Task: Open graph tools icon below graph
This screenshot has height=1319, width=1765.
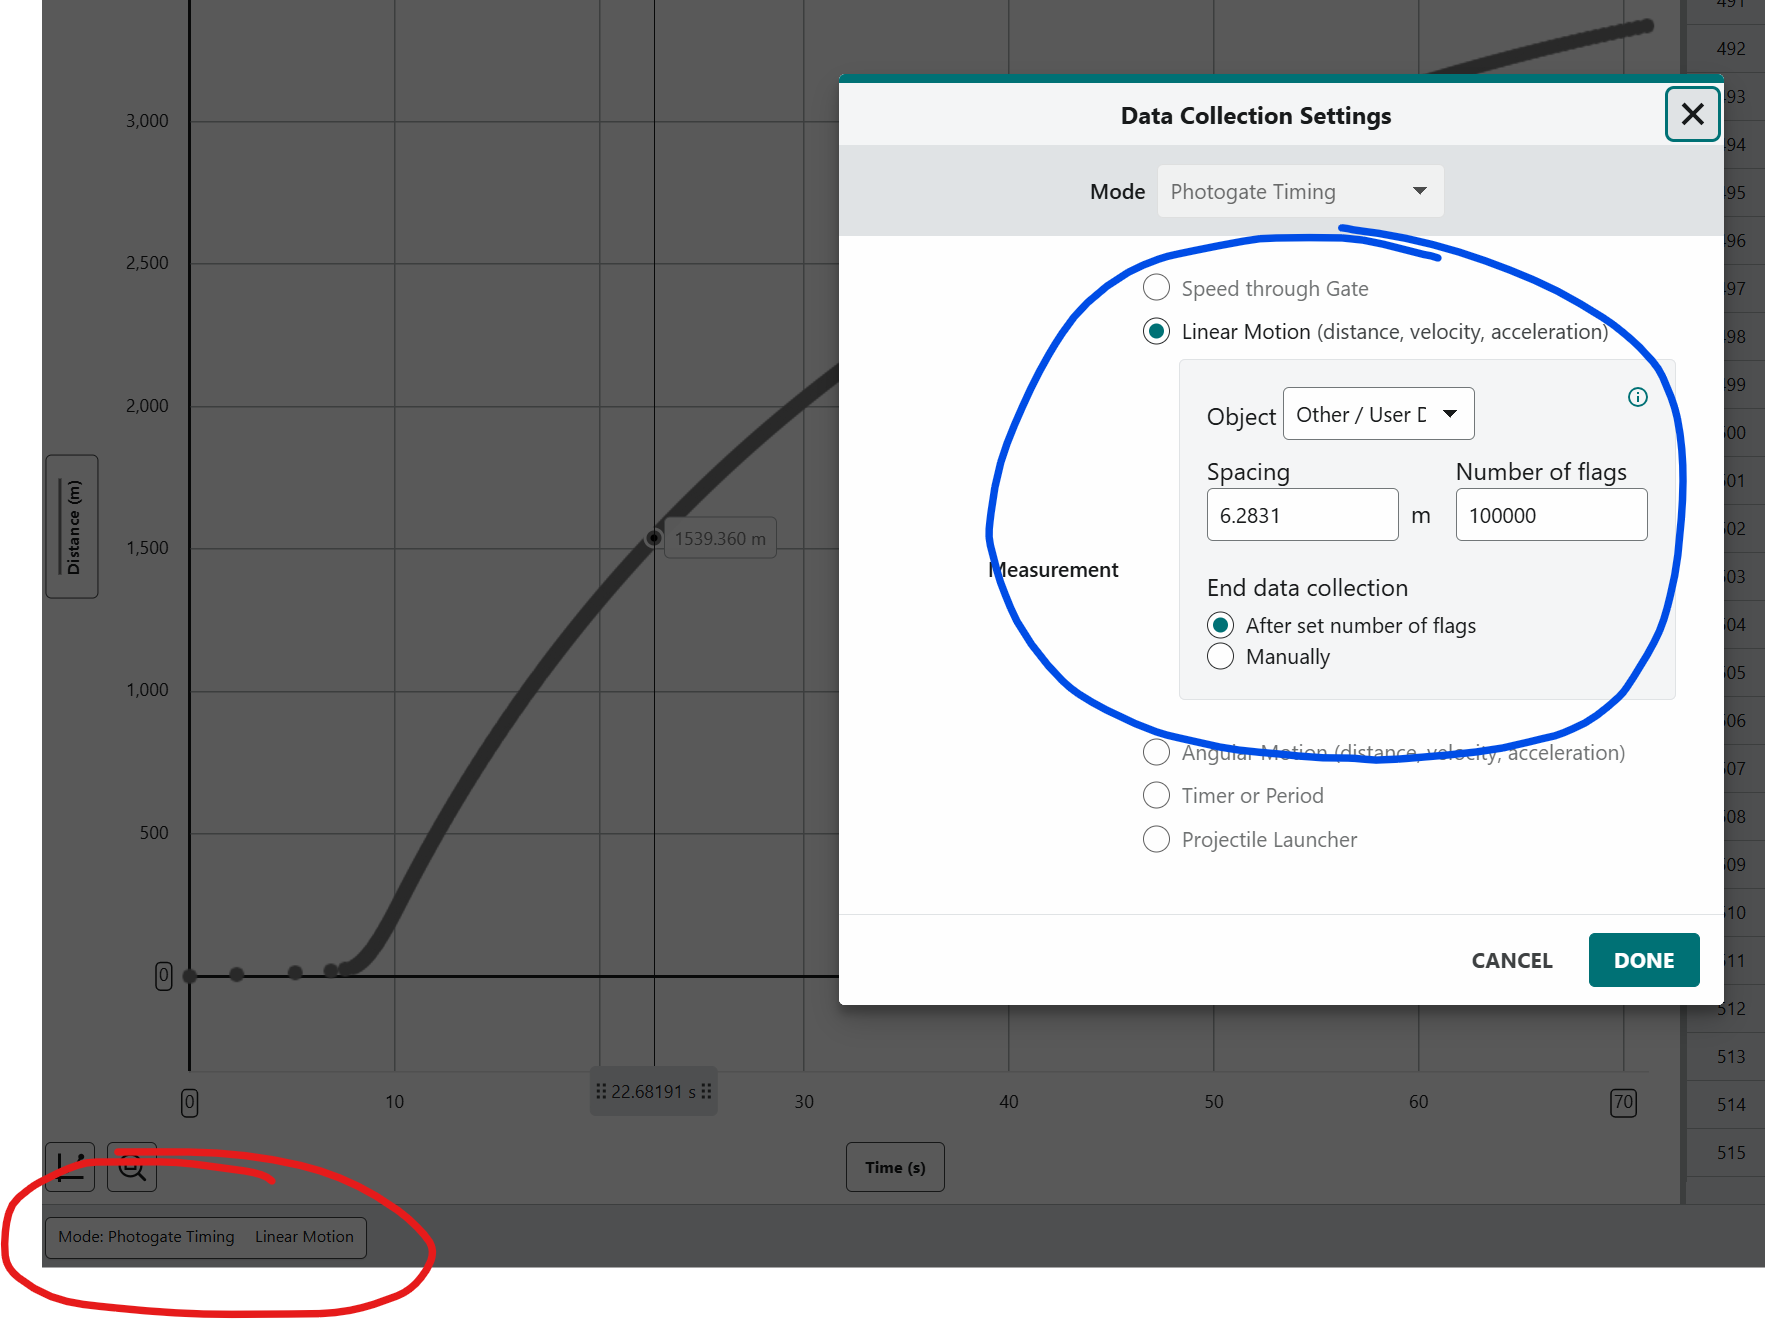Action: (70, 1167)
